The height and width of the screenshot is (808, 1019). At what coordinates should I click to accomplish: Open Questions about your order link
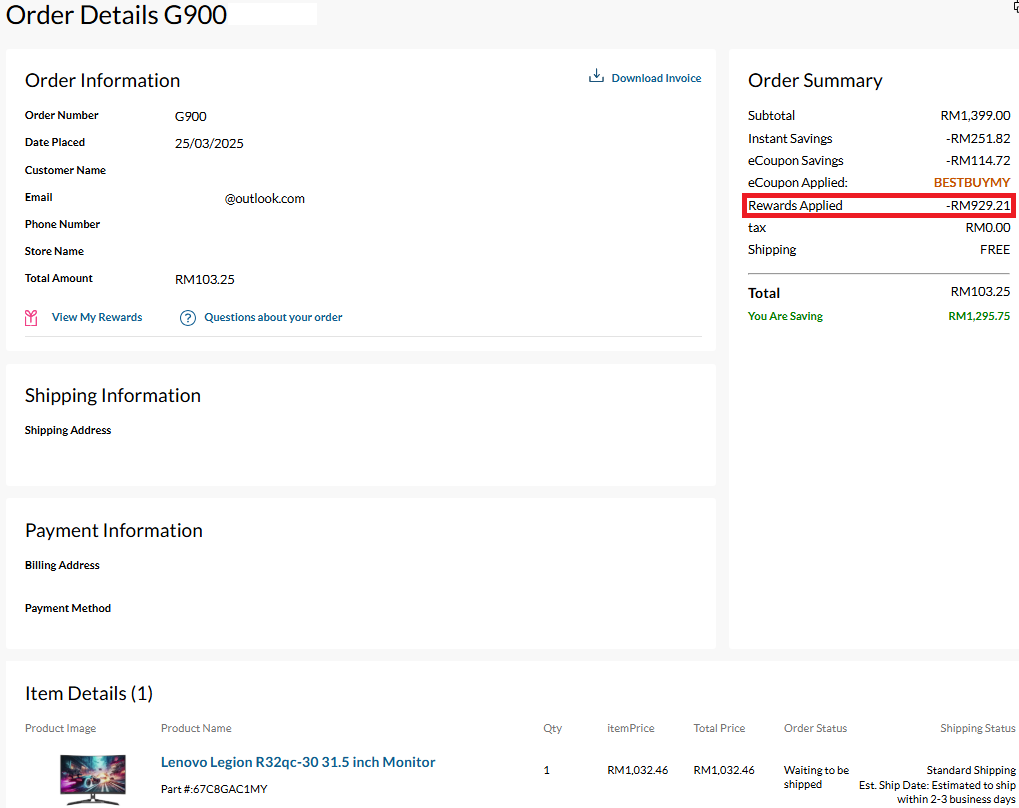273,317
